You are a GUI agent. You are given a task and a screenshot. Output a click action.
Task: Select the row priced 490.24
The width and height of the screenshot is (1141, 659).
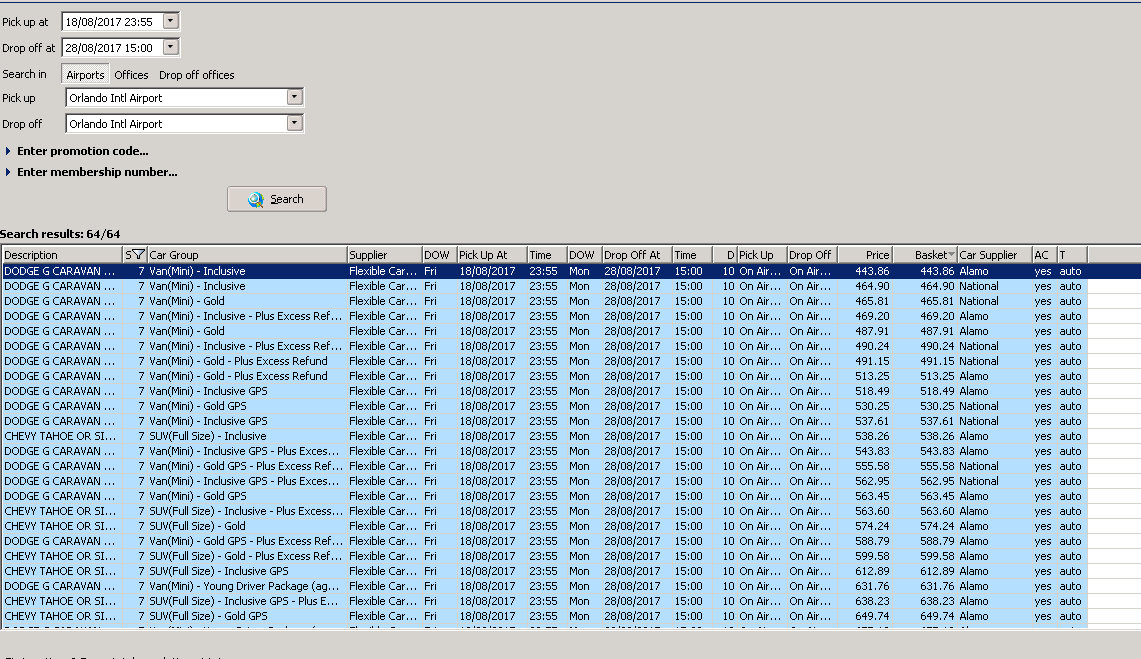[544, 346]
